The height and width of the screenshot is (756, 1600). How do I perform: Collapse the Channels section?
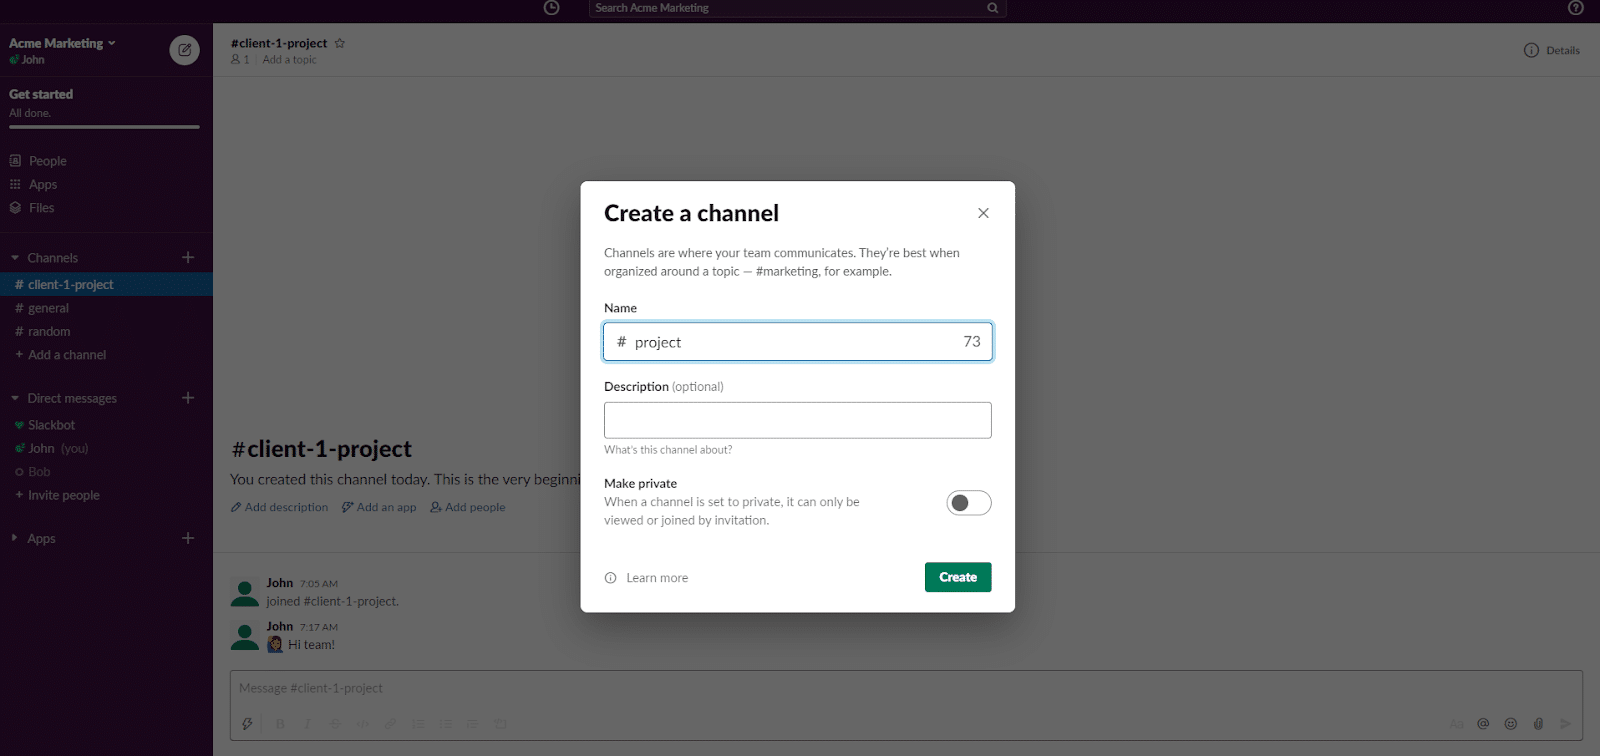click(15, 258)
